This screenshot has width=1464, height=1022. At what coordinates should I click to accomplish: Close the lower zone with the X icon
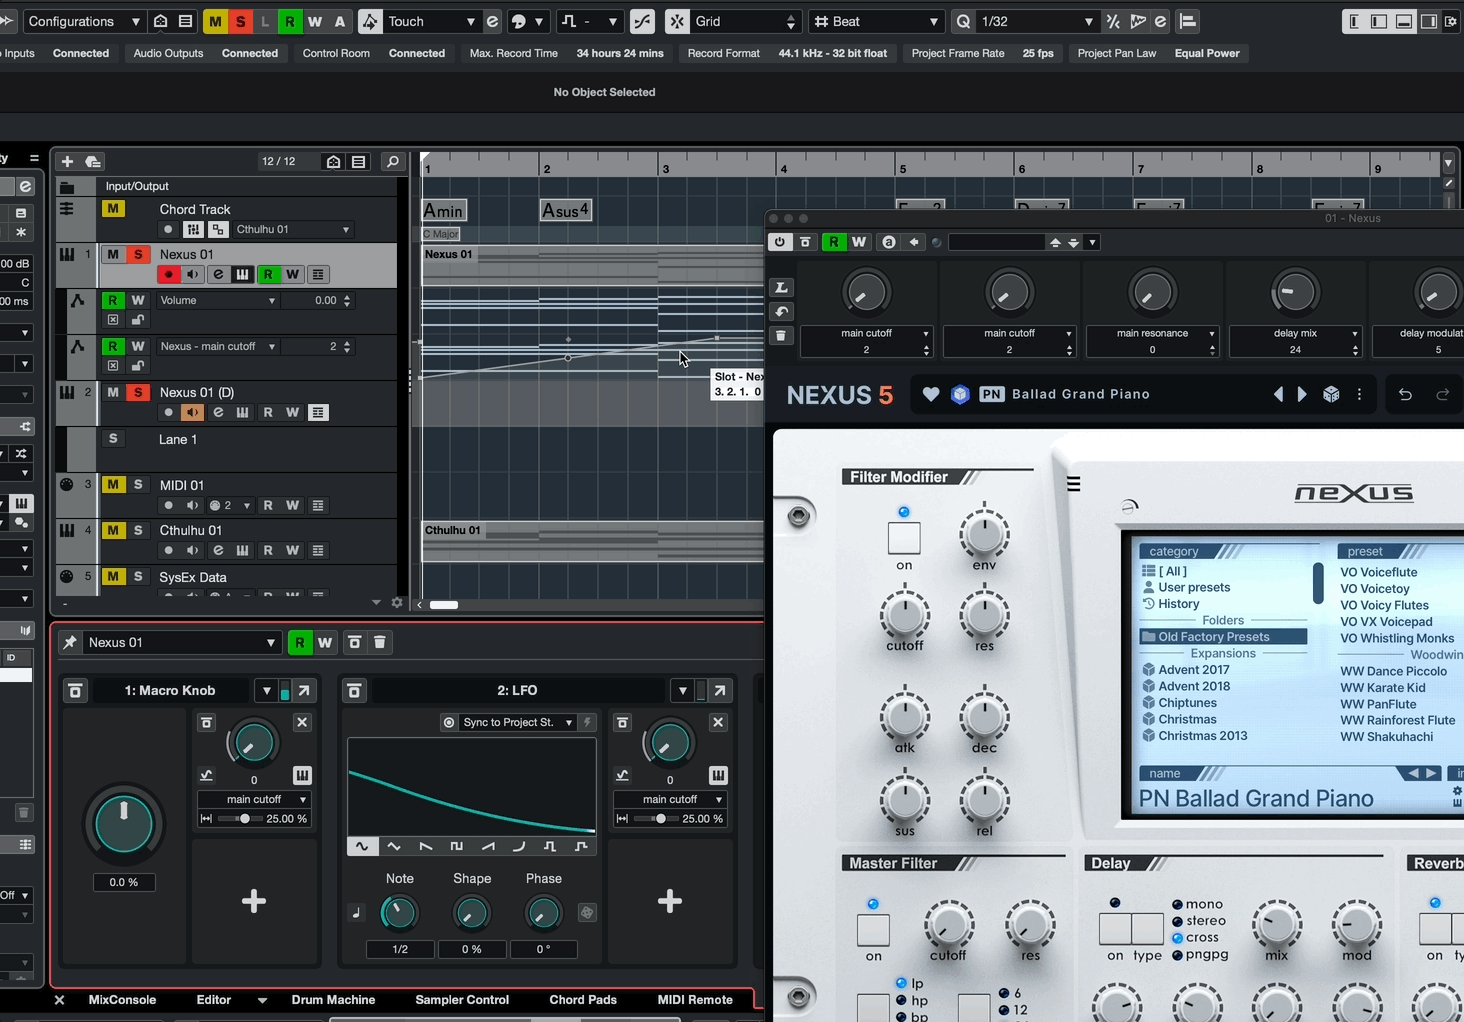tap(59, 999)
